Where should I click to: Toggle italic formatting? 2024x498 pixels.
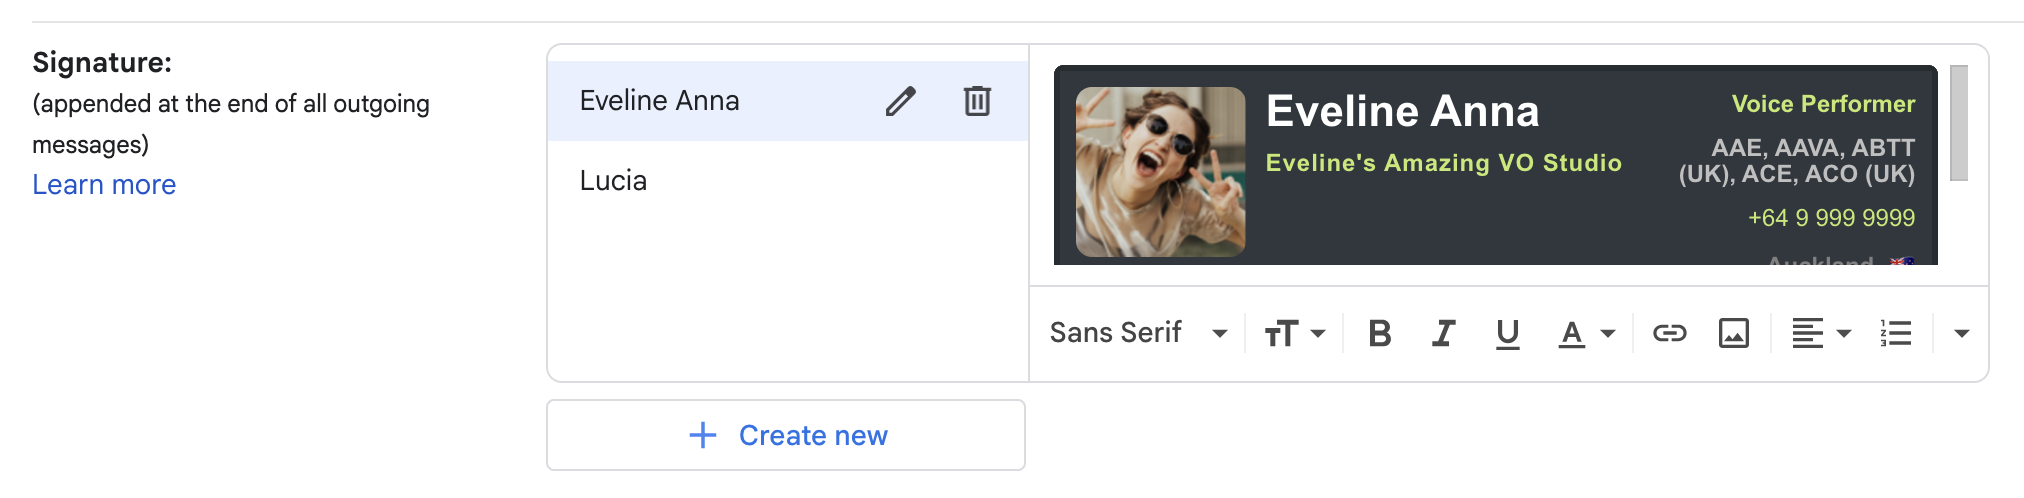pyautogui.click(x=1443, y=333)
